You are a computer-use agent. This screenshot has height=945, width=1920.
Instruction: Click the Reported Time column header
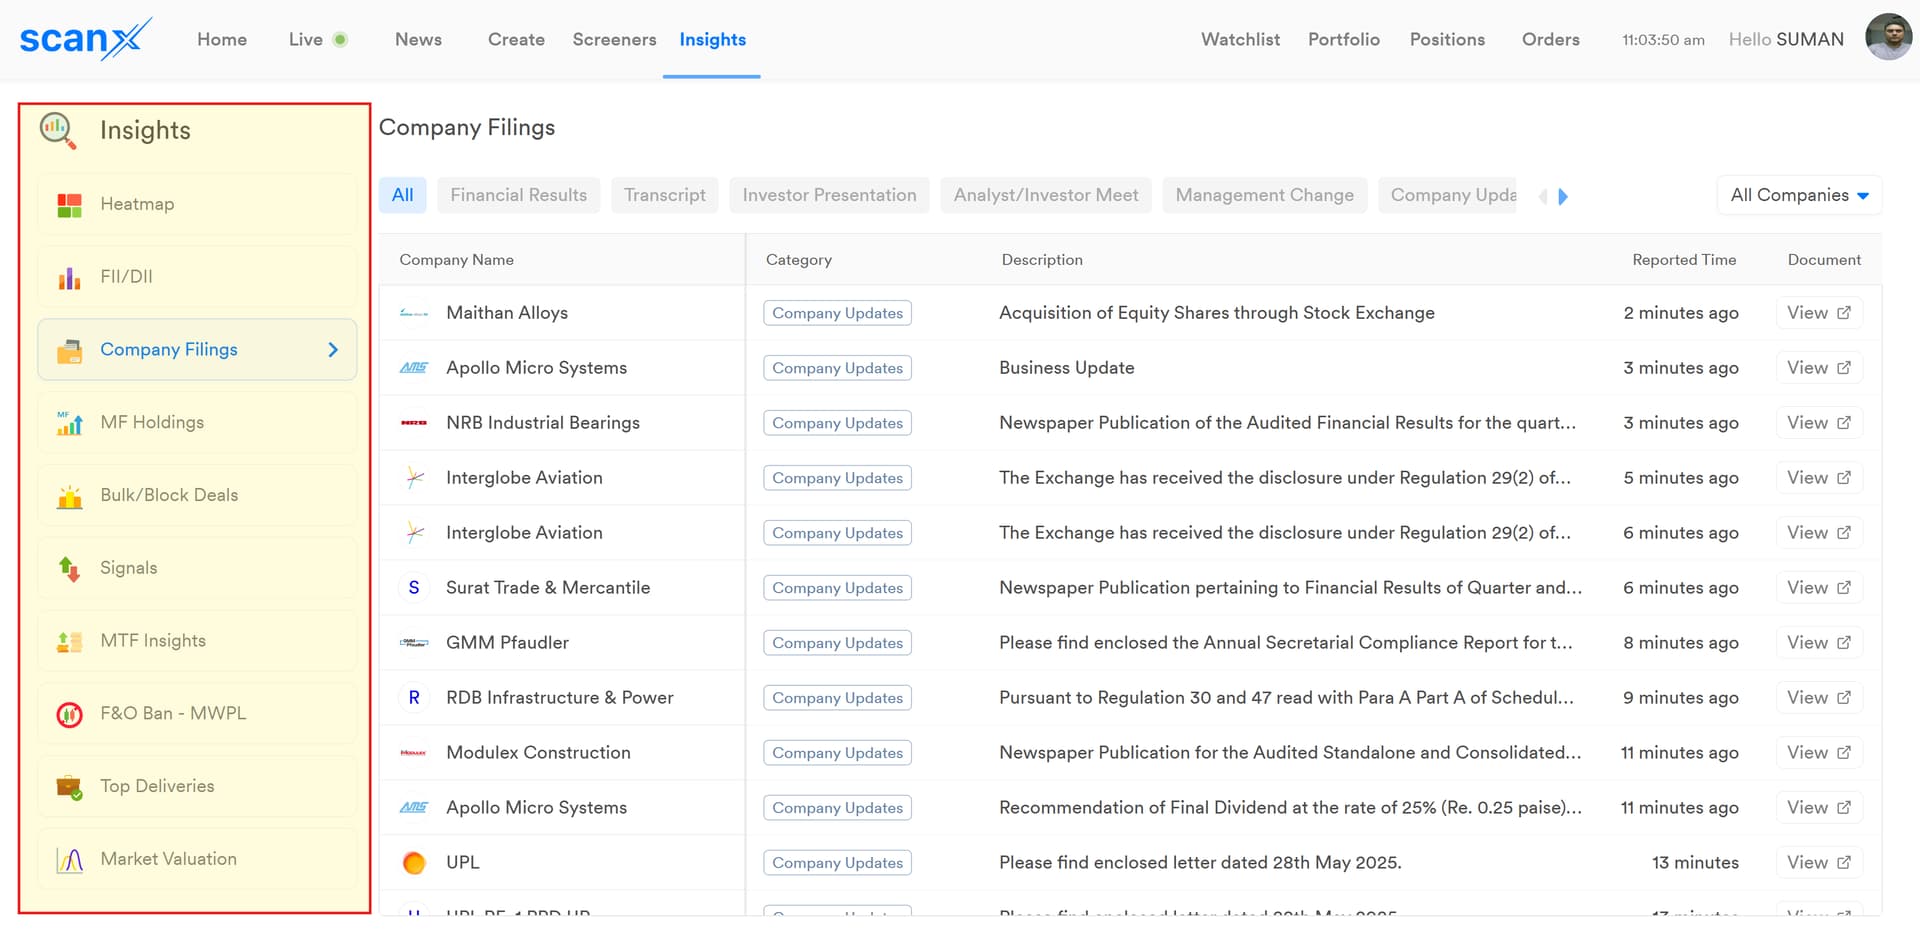pos(1684,260)
